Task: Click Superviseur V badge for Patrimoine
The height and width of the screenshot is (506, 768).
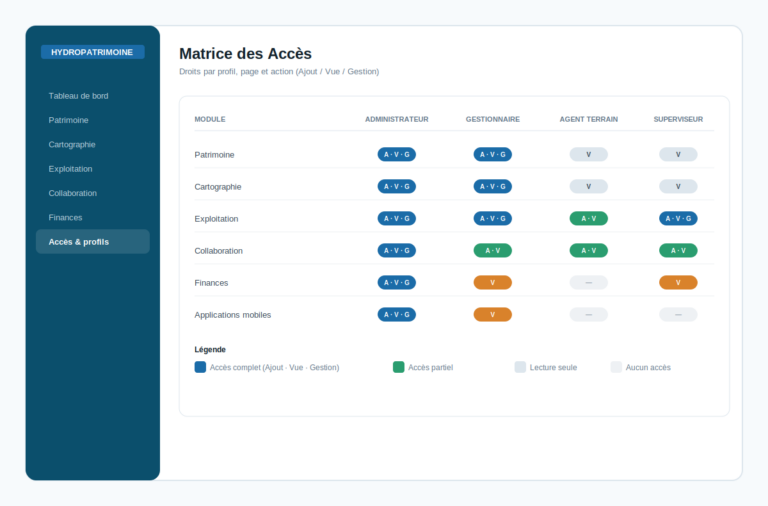Action: 678,154
